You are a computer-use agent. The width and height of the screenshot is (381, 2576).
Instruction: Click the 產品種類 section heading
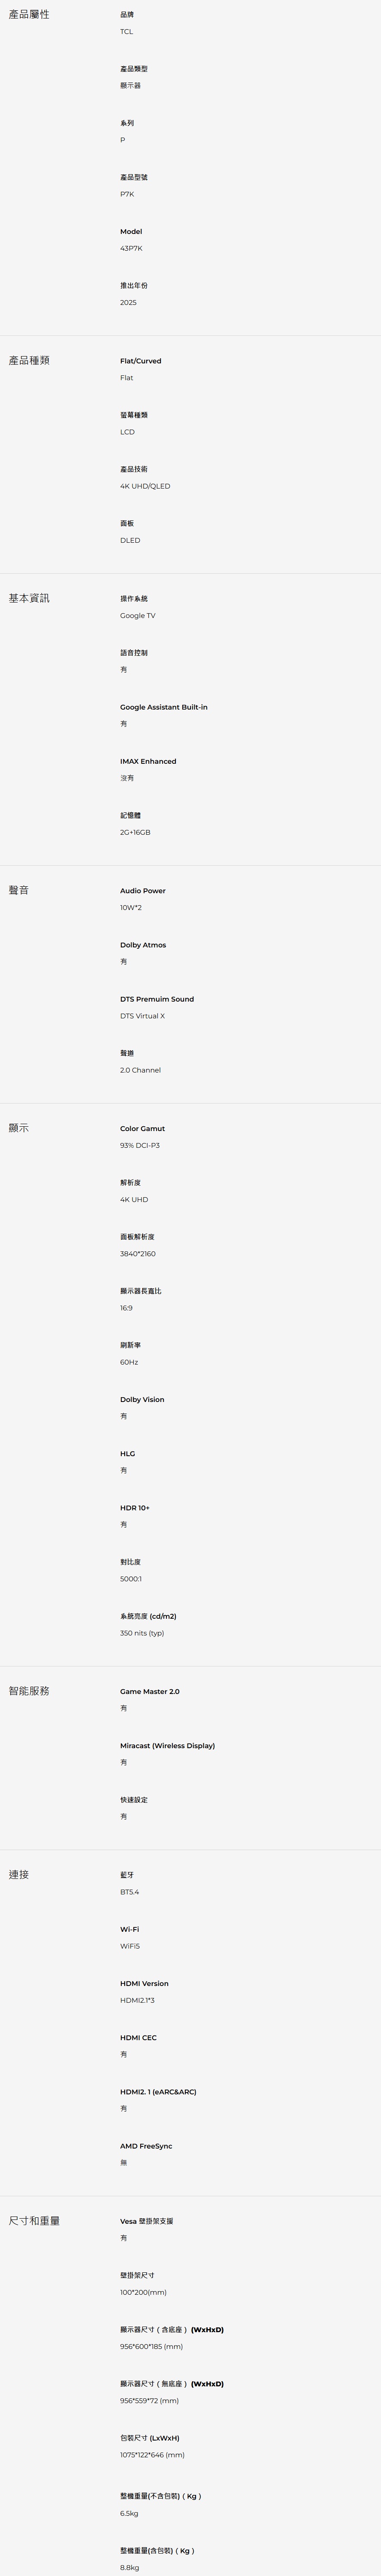(29, 360)
